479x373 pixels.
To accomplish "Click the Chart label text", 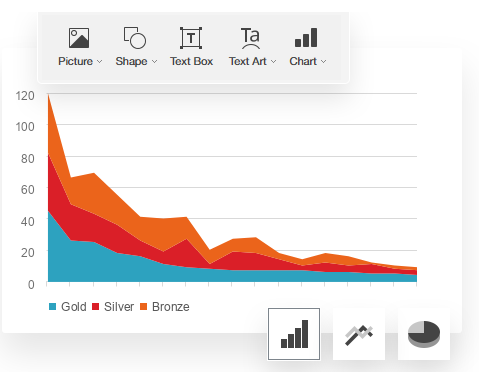I will coord(303,61).
